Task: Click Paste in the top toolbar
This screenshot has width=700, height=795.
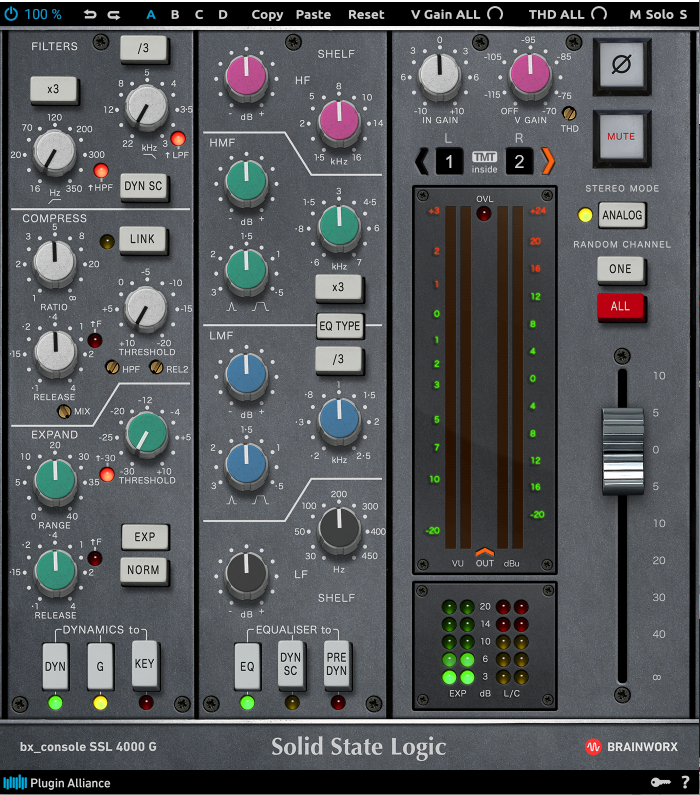Action: point(313,15)
